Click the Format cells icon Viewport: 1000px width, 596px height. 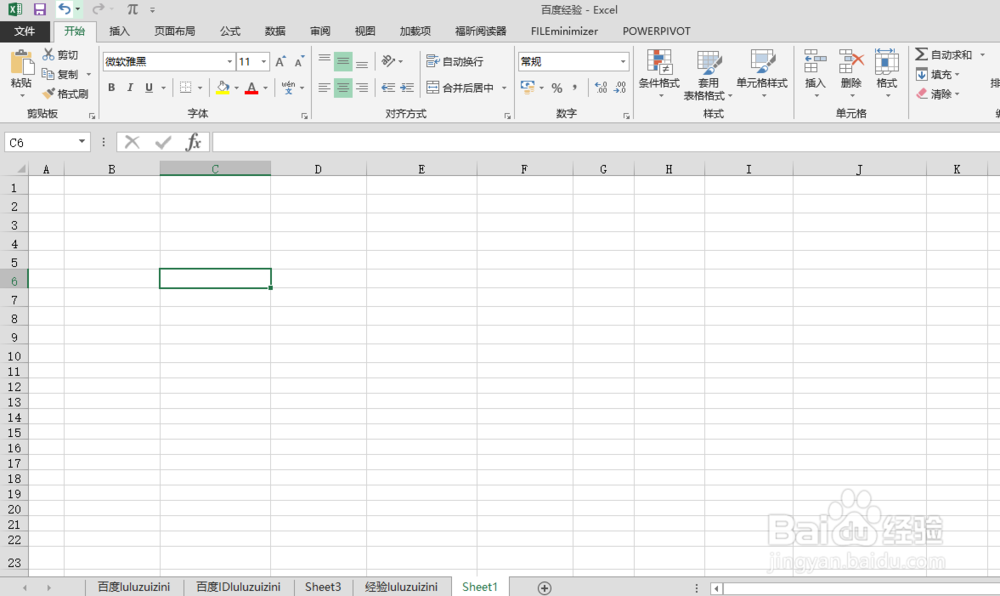click(886, 62)
